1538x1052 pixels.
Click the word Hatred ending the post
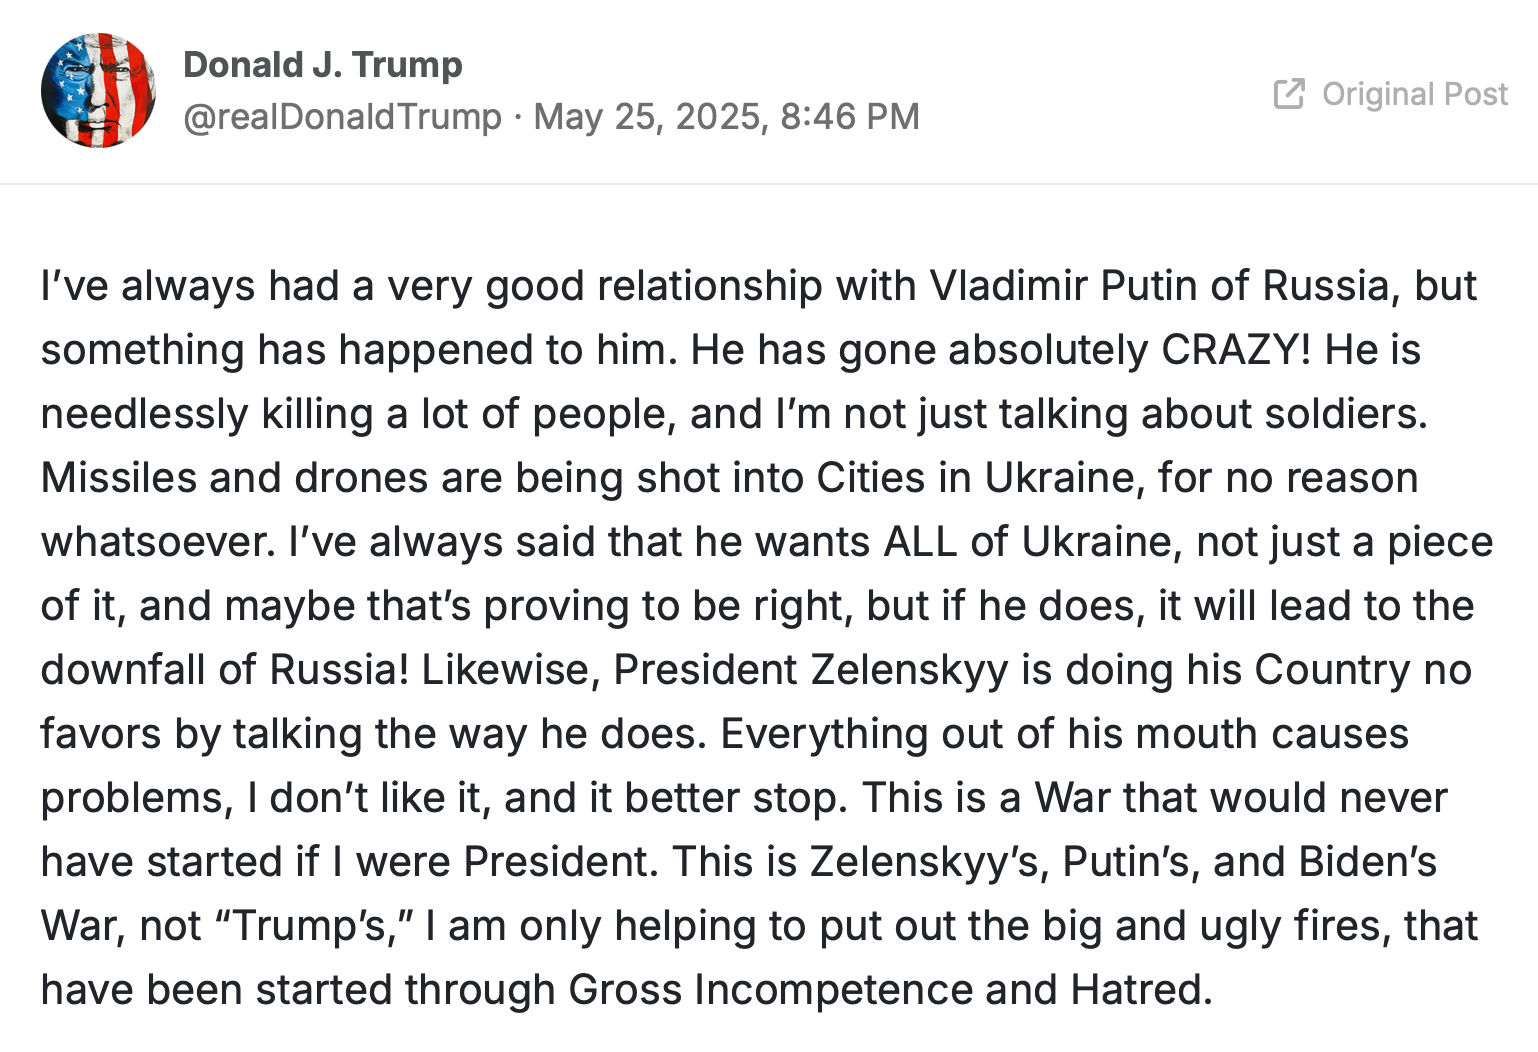pyautogui.click(x=1141, y=990)
